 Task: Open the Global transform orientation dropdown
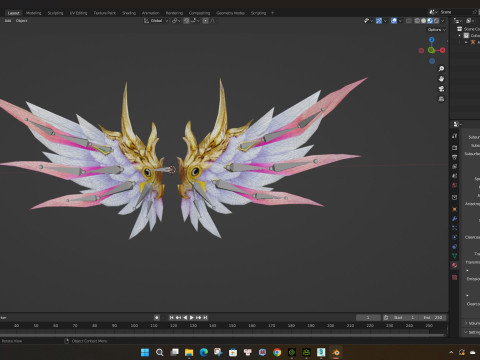(x=156, y=21)
